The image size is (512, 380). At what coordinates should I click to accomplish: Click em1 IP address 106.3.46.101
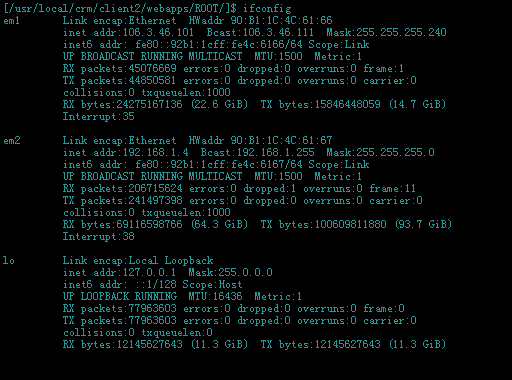coord(158,32)
